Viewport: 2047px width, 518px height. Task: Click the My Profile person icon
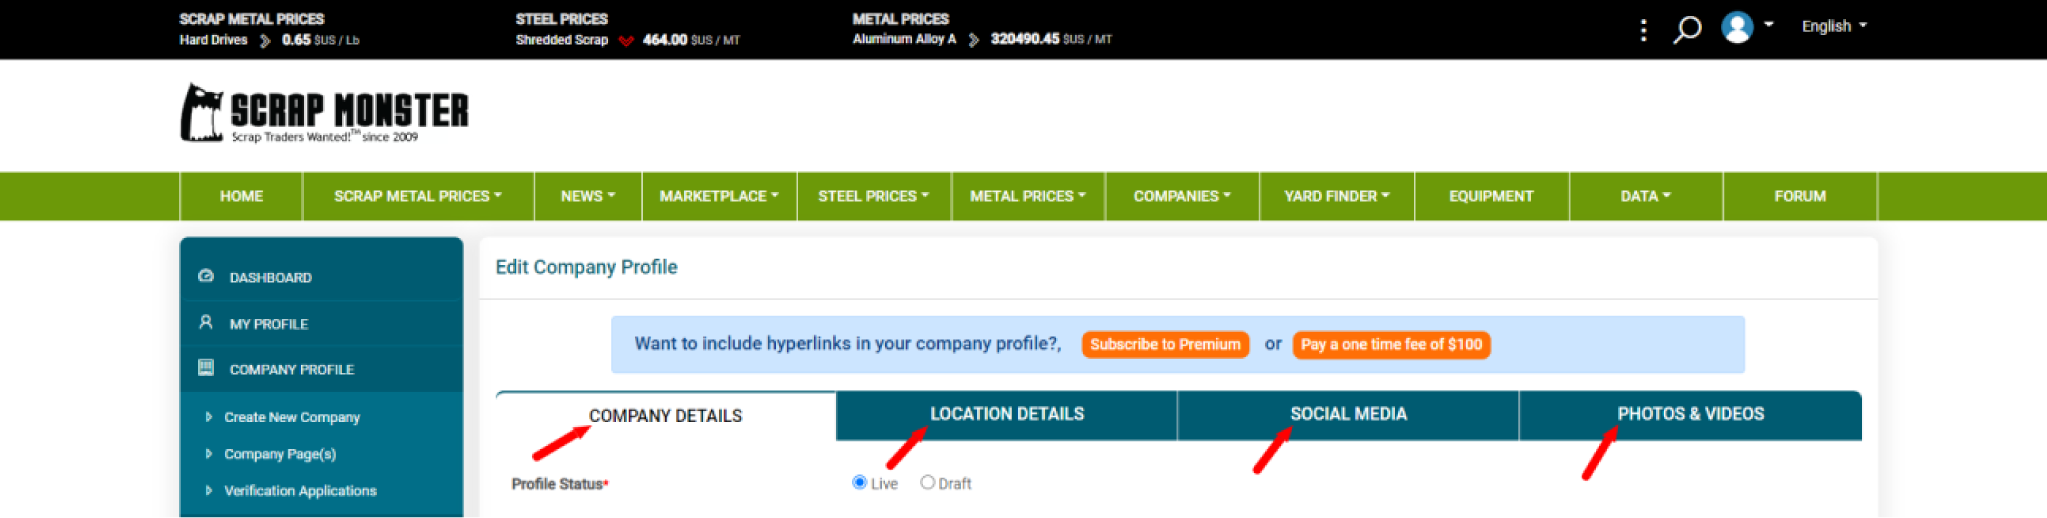click(x=206, y=322)
